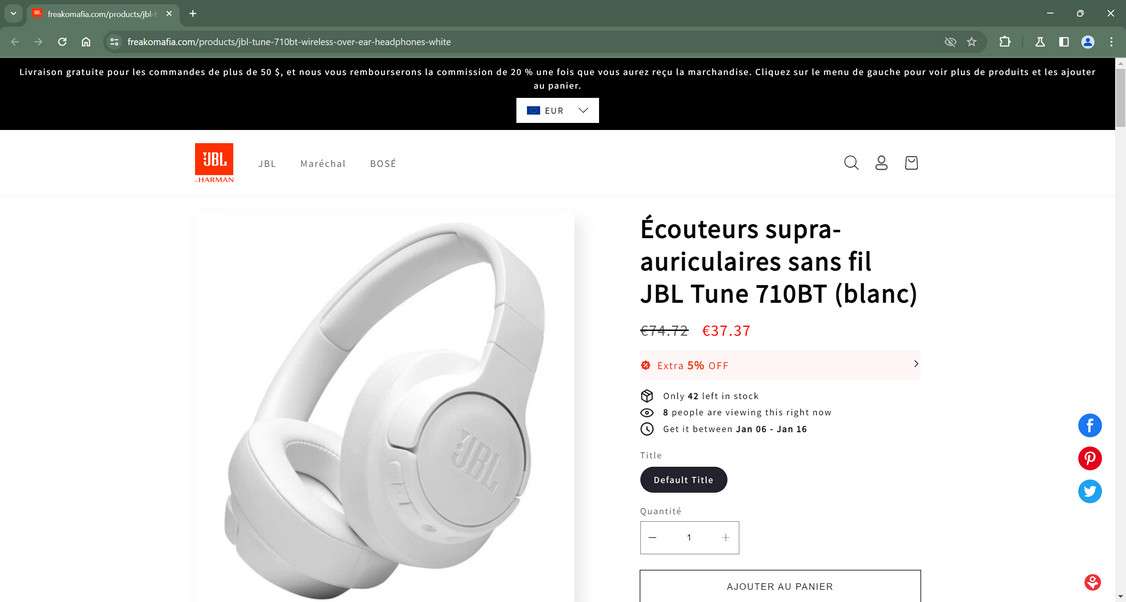Open the tab search dropdown arrow
Viewport: 1126px width, 602px height.
pos(13,13)
